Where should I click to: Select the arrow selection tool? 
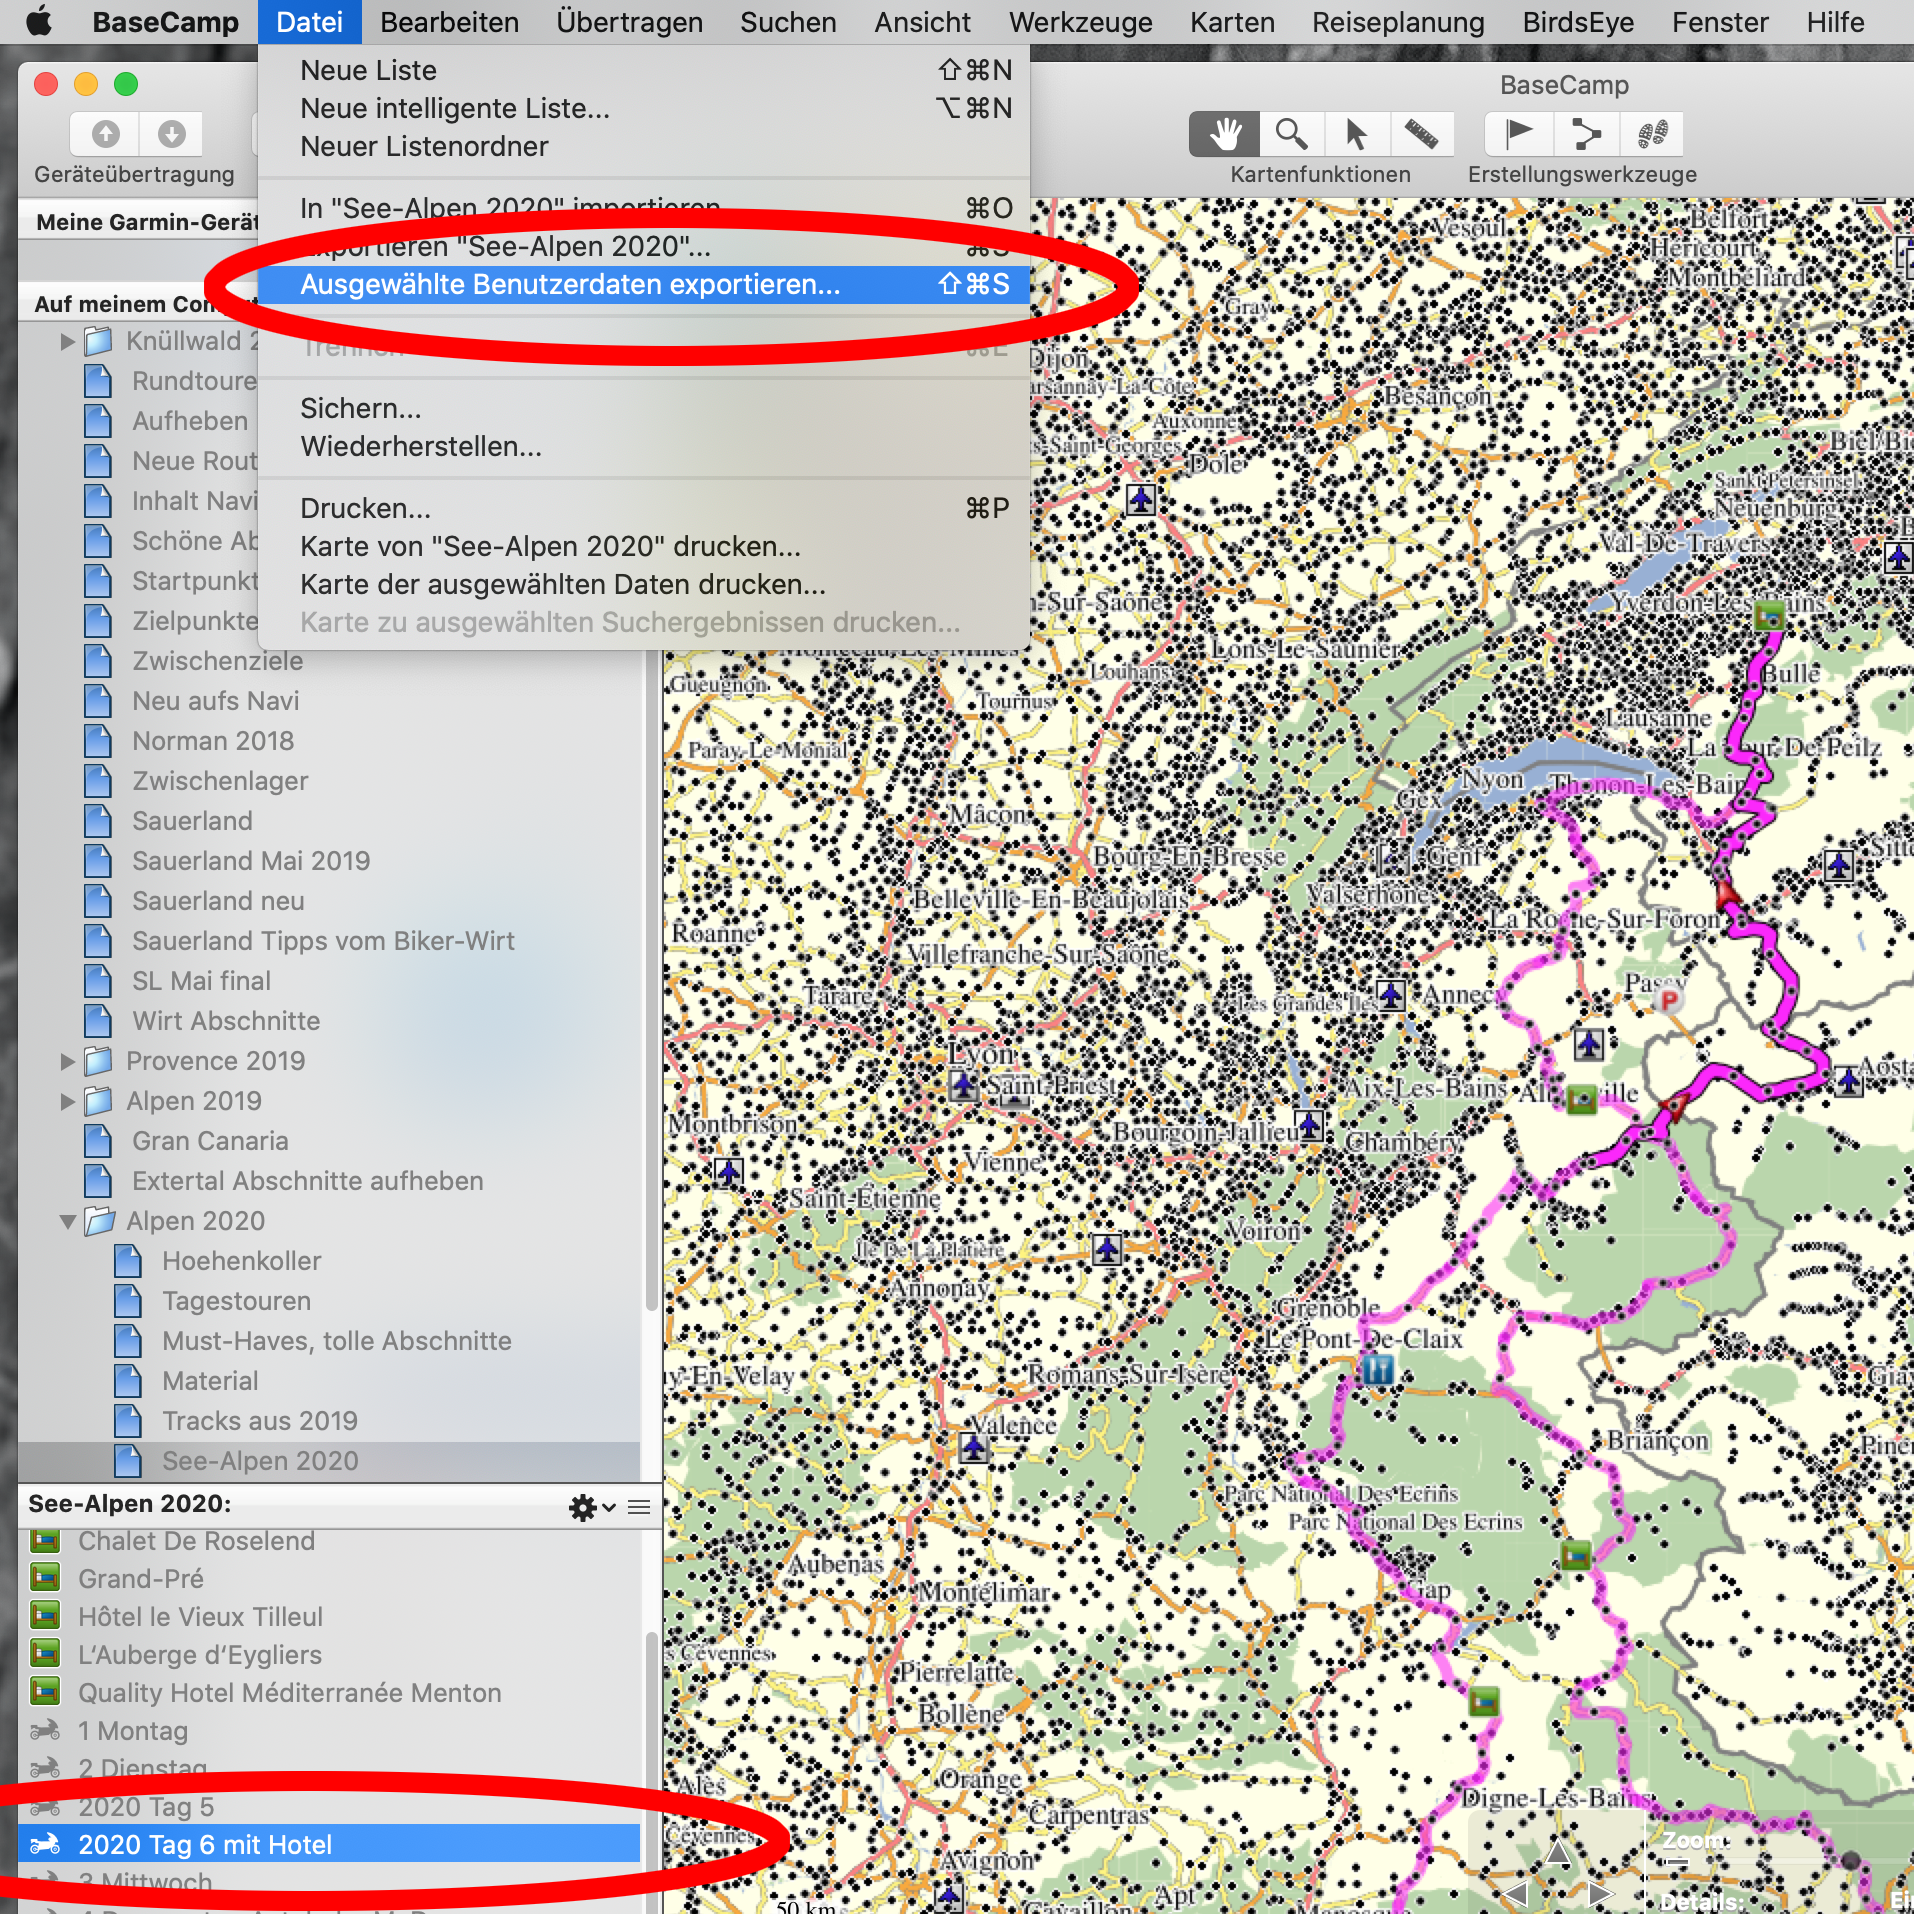coord(1356,134)
